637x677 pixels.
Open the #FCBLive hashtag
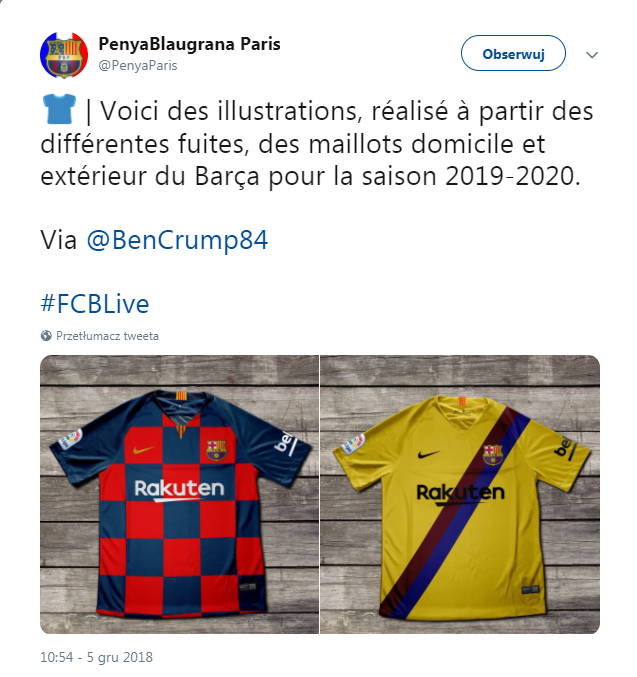pos(95,304)
